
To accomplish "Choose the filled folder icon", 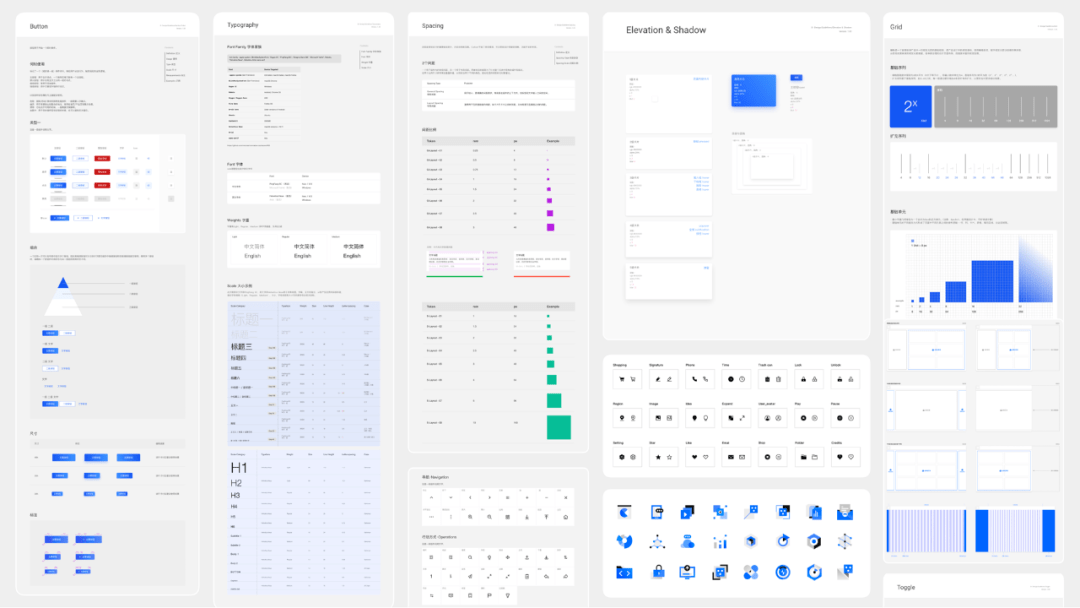I will click(803, 457).
